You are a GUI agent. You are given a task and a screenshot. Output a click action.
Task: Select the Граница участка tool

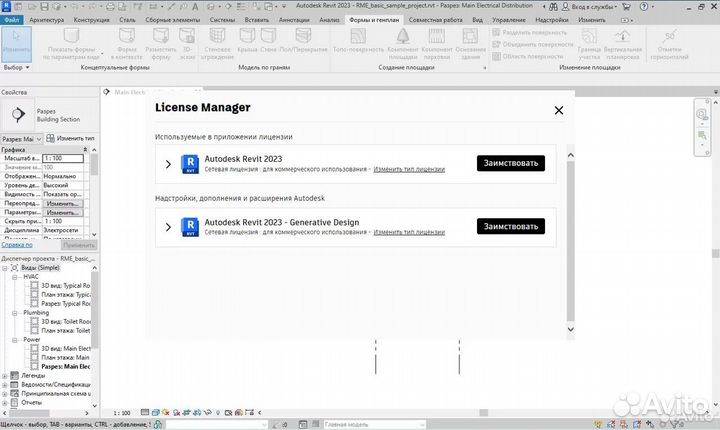click(x=589, y=44)
